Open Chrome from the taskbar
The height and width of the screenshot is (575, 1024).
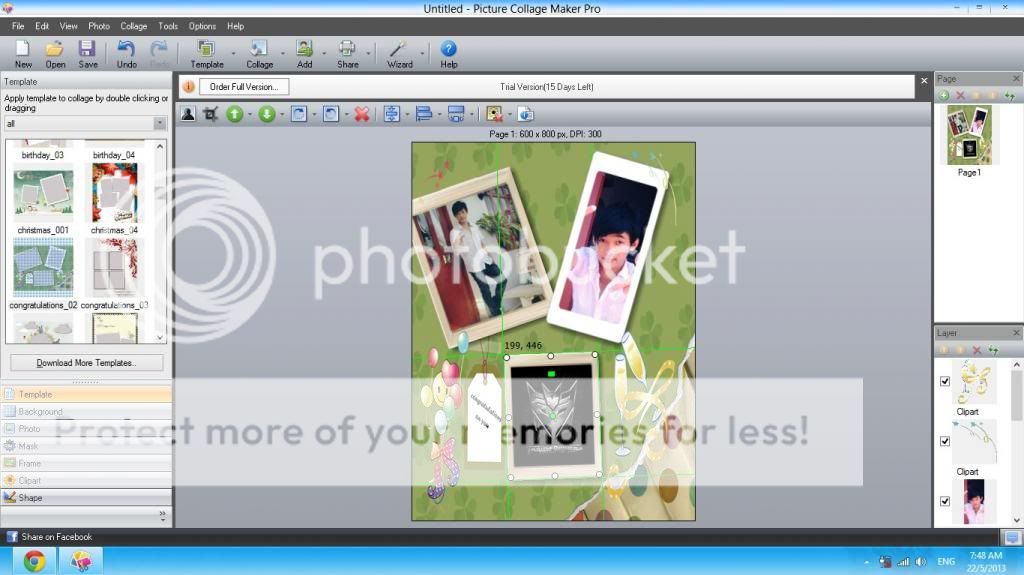click(34, 561)
